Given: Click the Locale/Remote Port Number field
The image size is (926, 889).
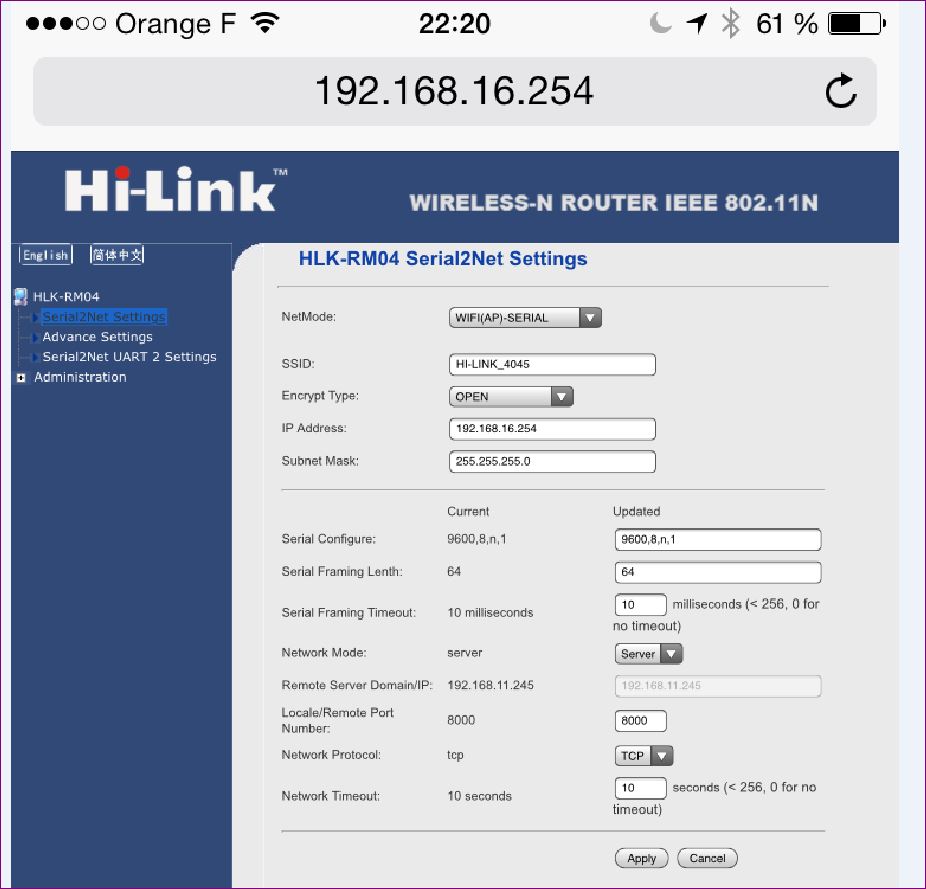Looking at the screenshot, I should coord(641,721).
